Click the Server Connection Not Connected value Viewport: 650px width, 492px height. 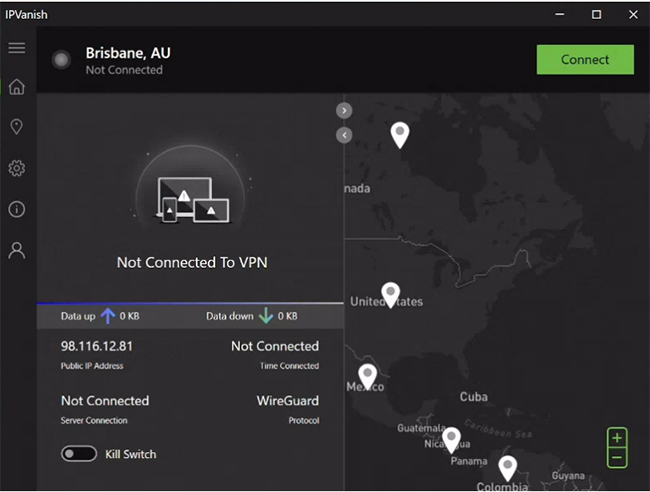[x=105, y=401]
